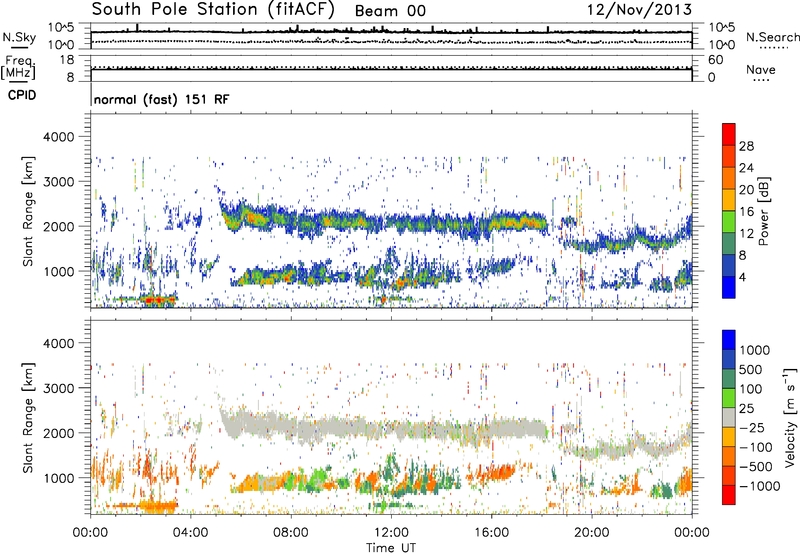The width and height of the screenshot is (800, 554).
Task: Click the '3000' tick of the velocity panel
Action: (59, 388)
